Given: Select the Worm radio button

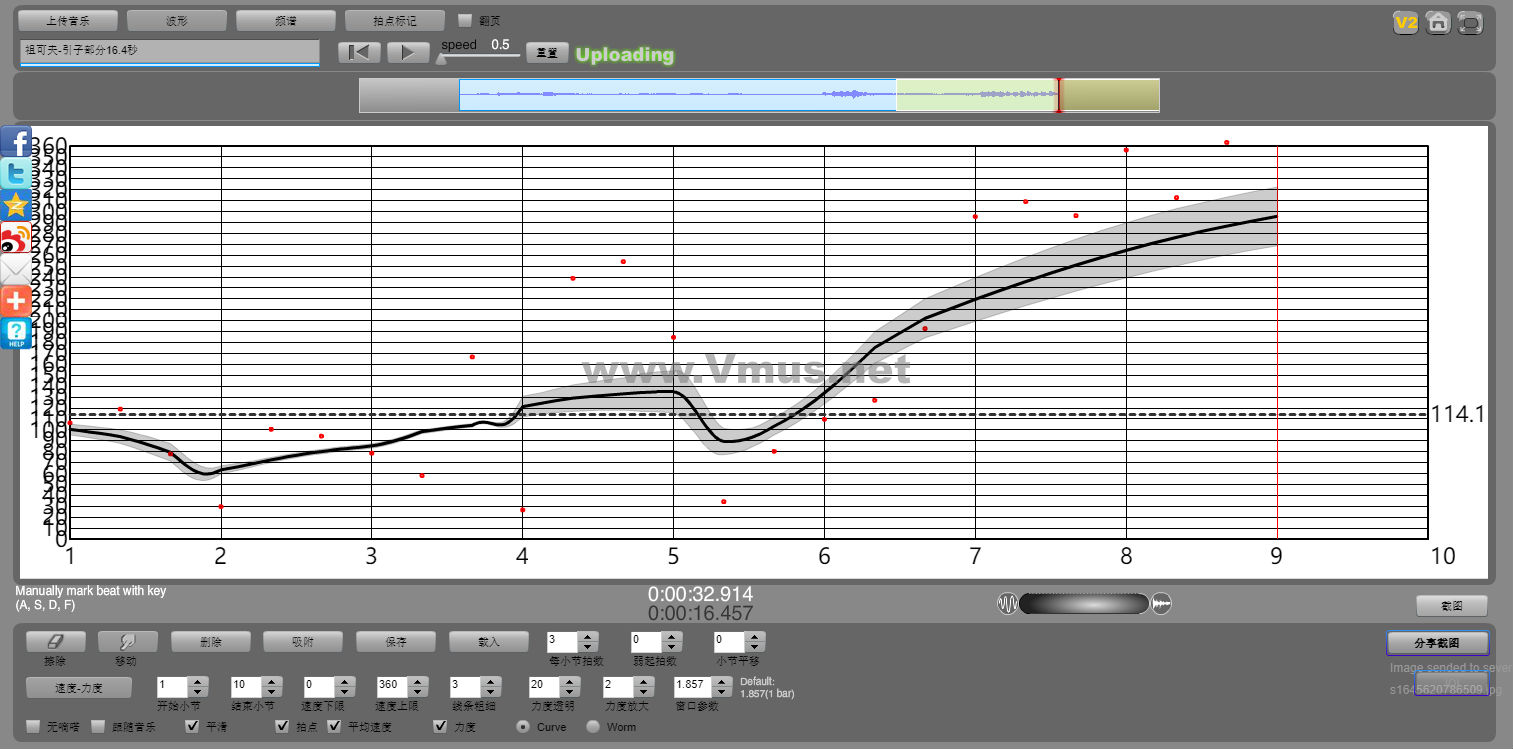Looking at the screenshot, I should (x=593, y=726).
